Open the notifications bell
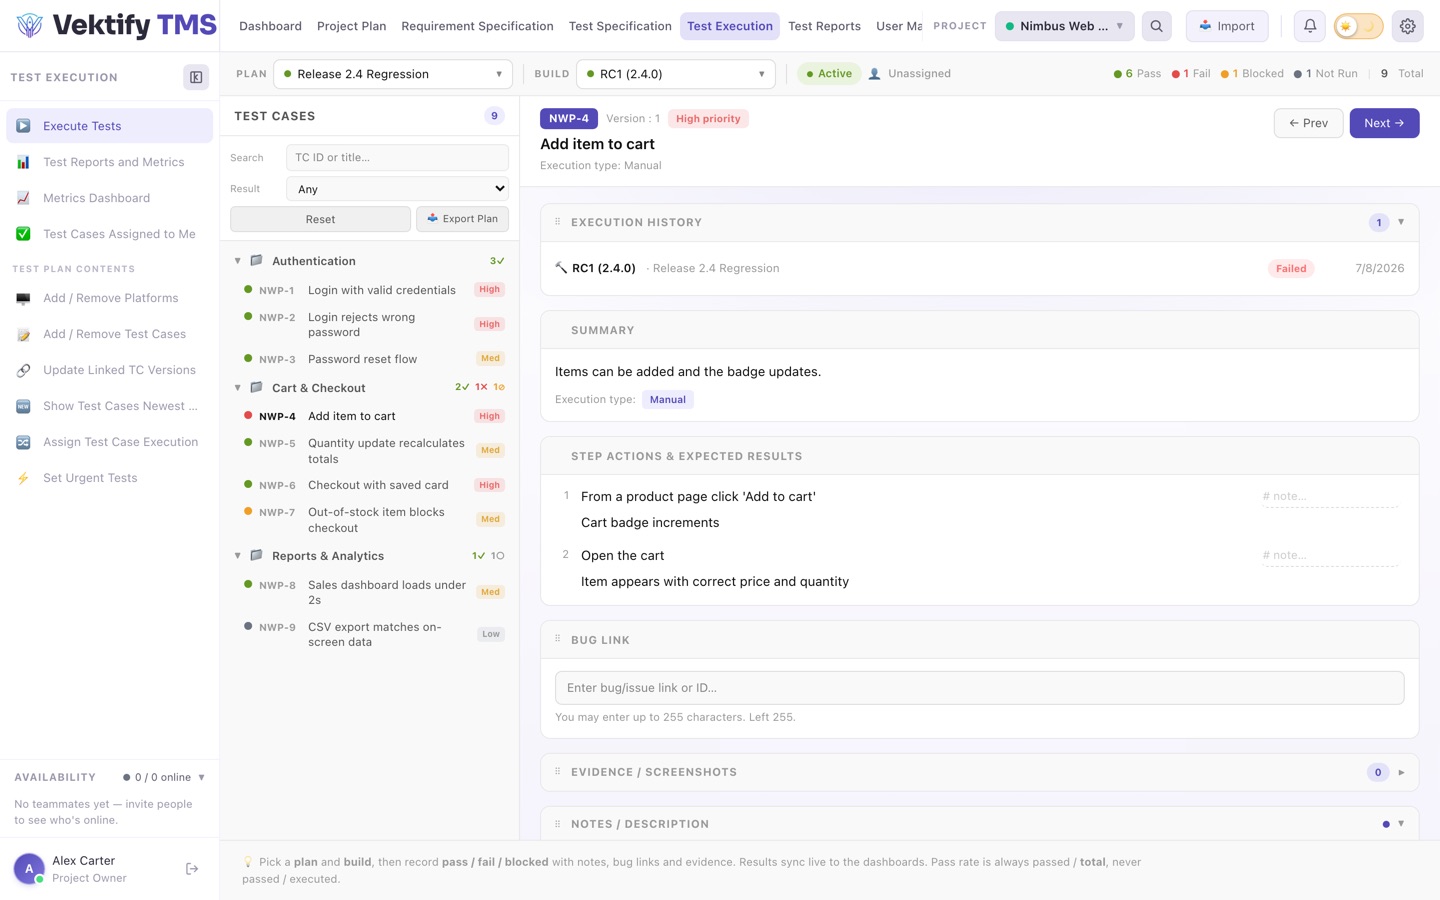The width and height of the screenshot is (1440, 900). tap(1310, 26)
